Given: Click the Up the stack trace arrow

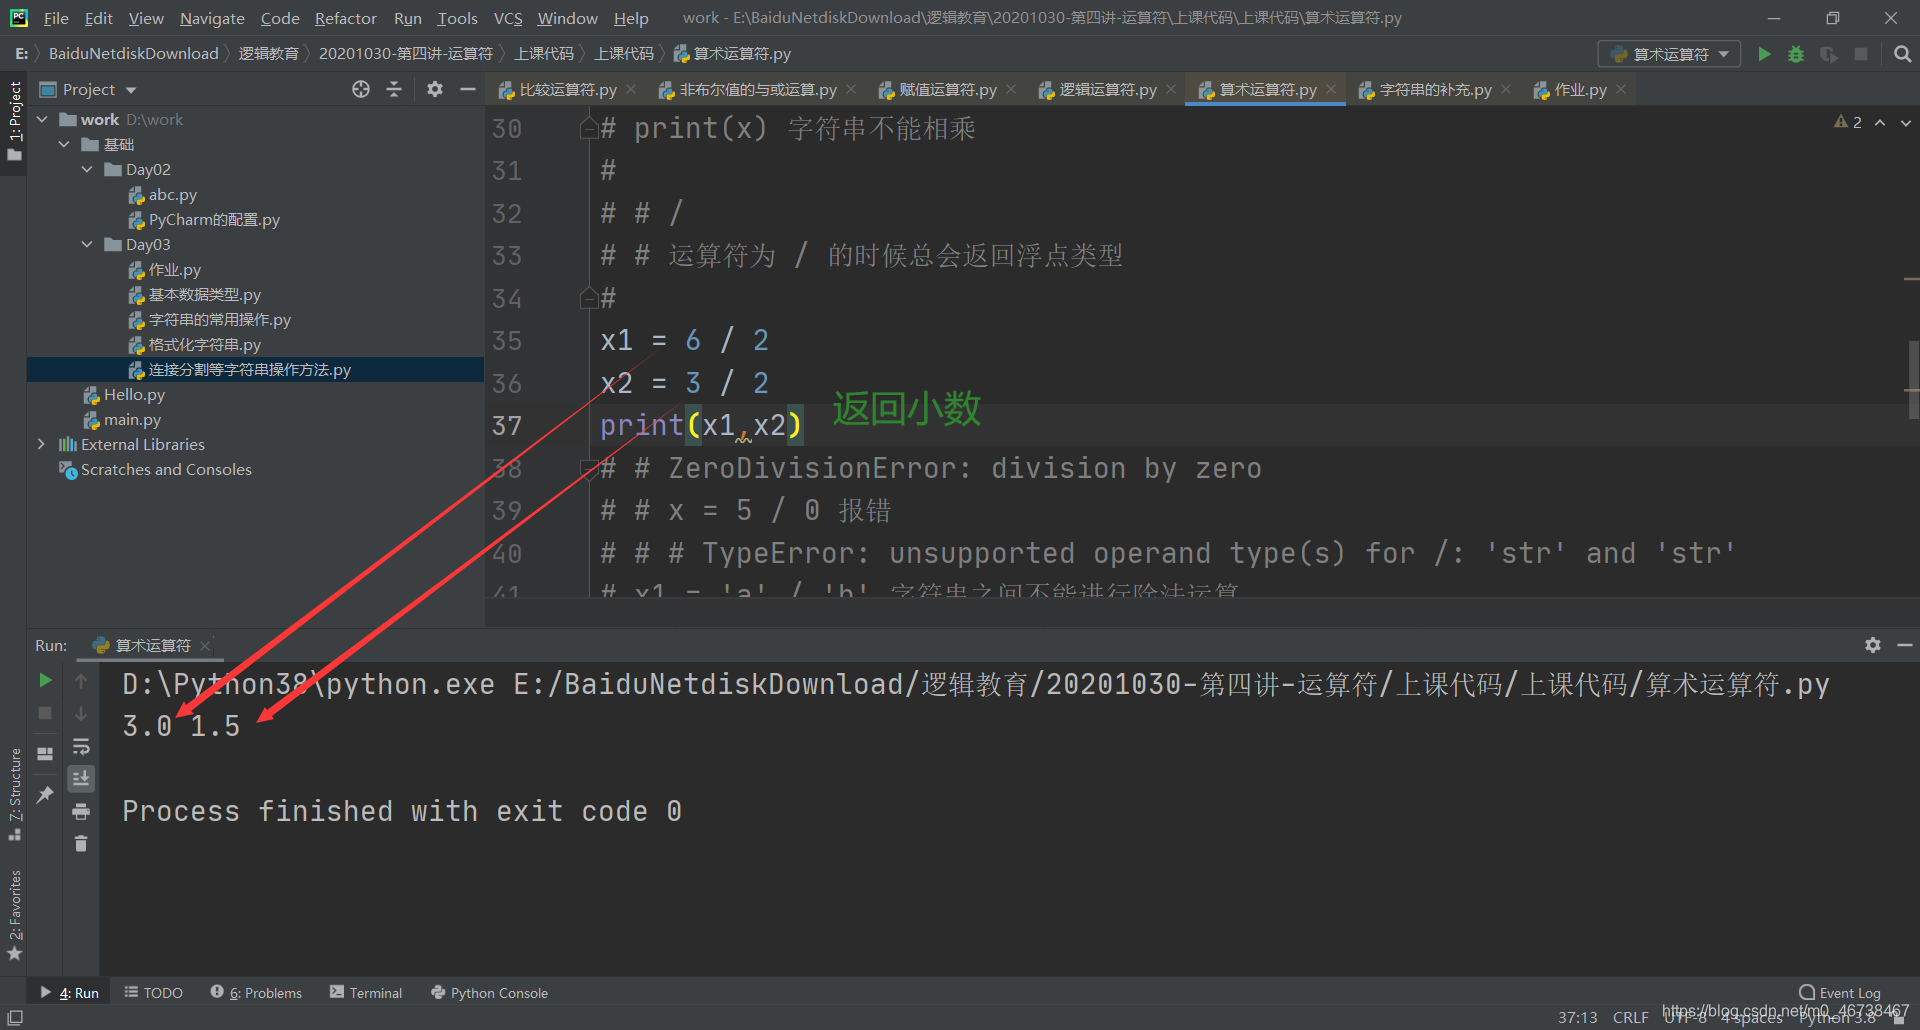Looking at the screenshot, I should pos(81,681).
